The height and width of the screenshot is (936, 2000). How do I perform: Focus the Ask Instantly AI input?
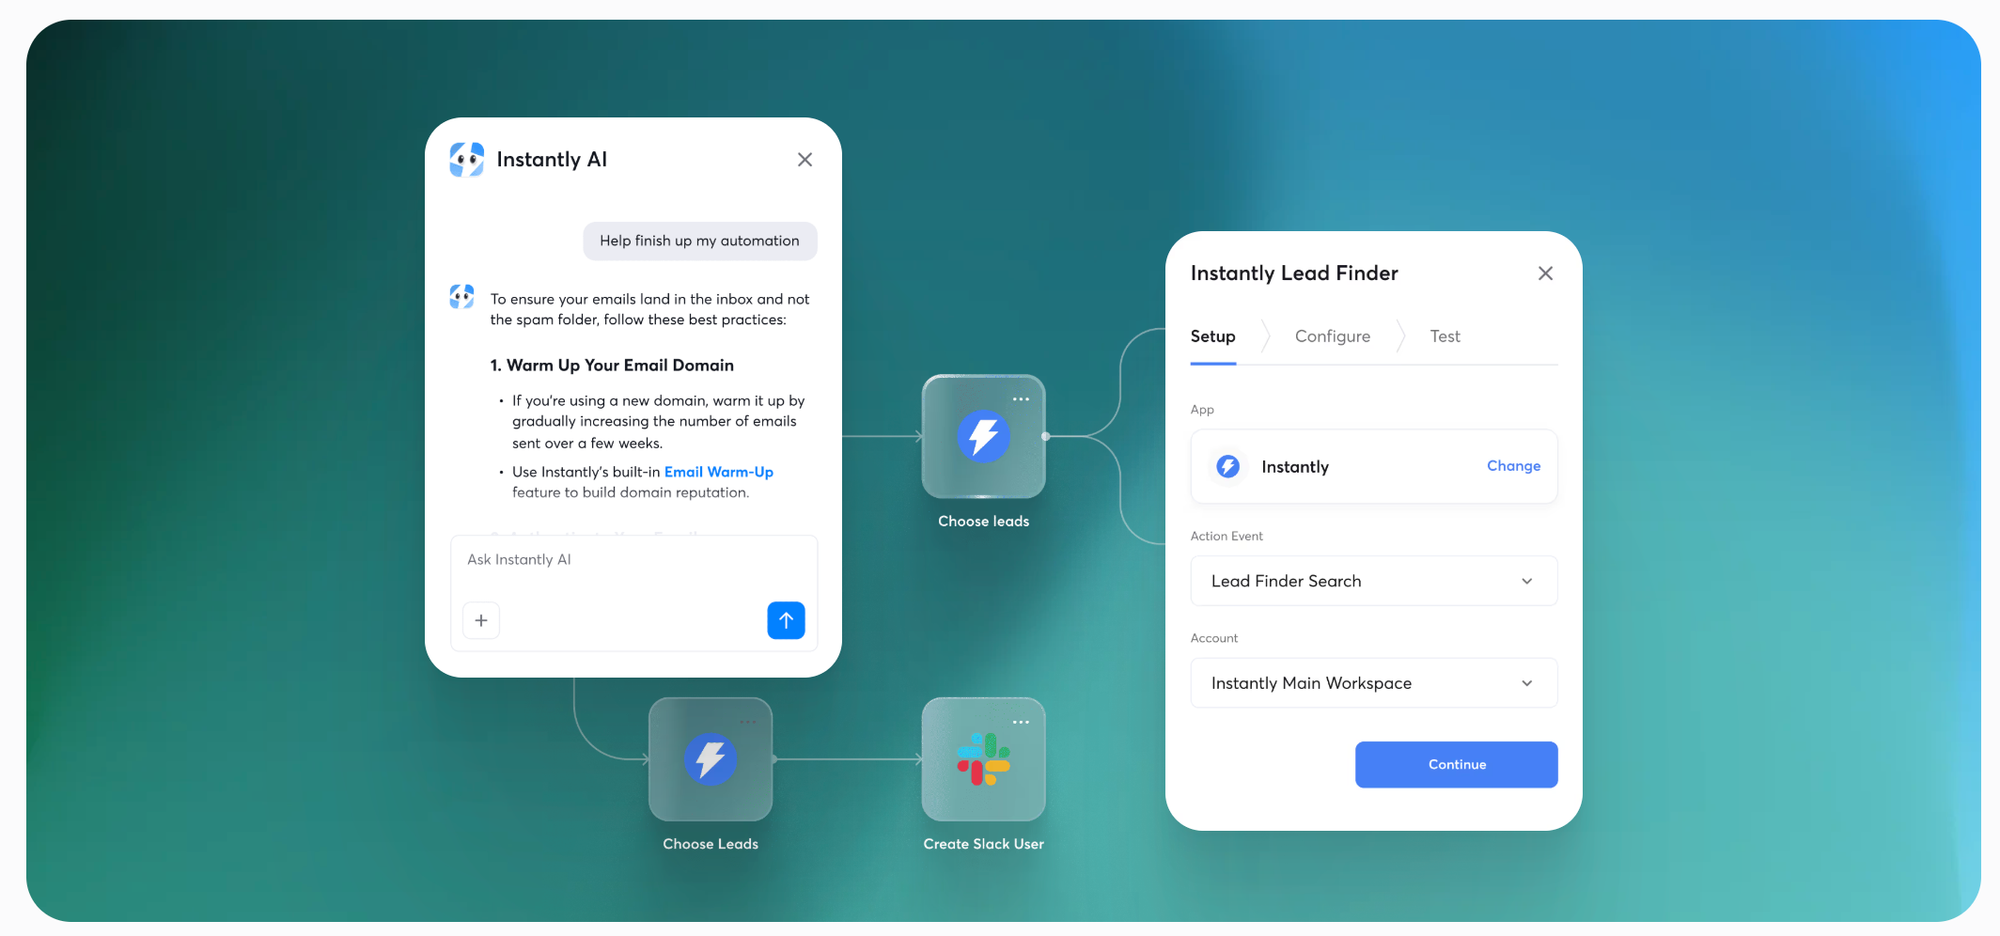point(634,560)
